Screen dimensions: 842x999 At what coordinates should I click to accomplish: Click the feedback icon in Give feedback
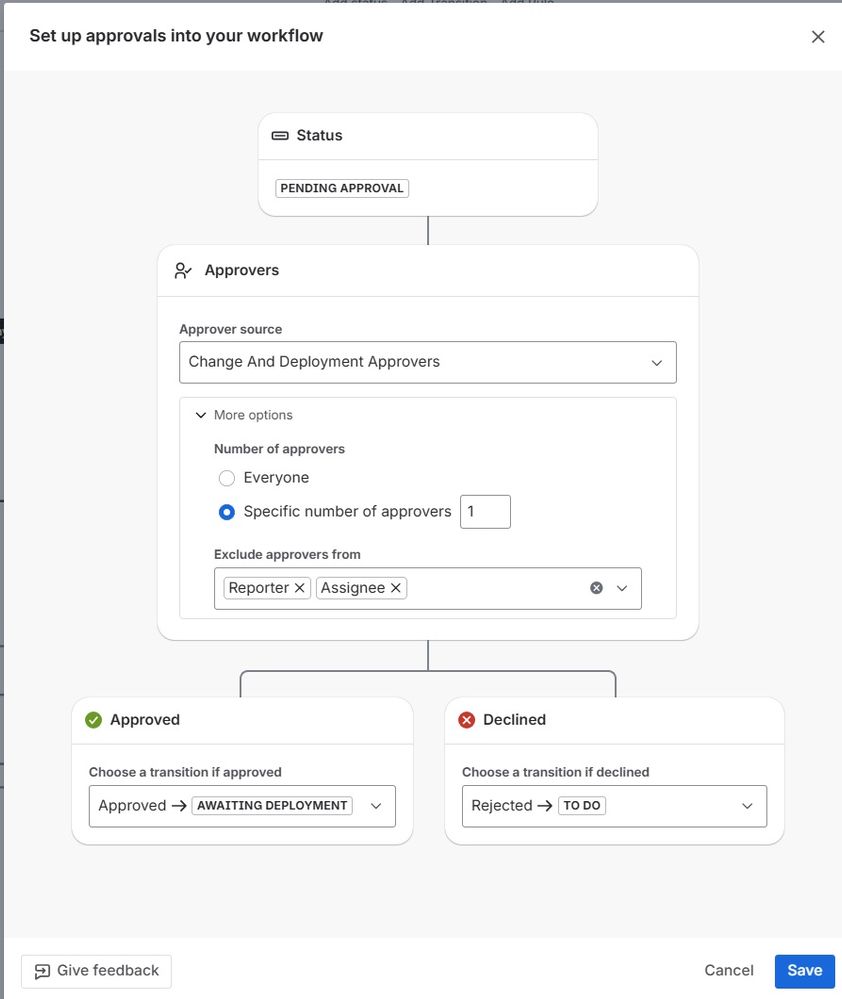pyautogui.click(x=42, y=971)
